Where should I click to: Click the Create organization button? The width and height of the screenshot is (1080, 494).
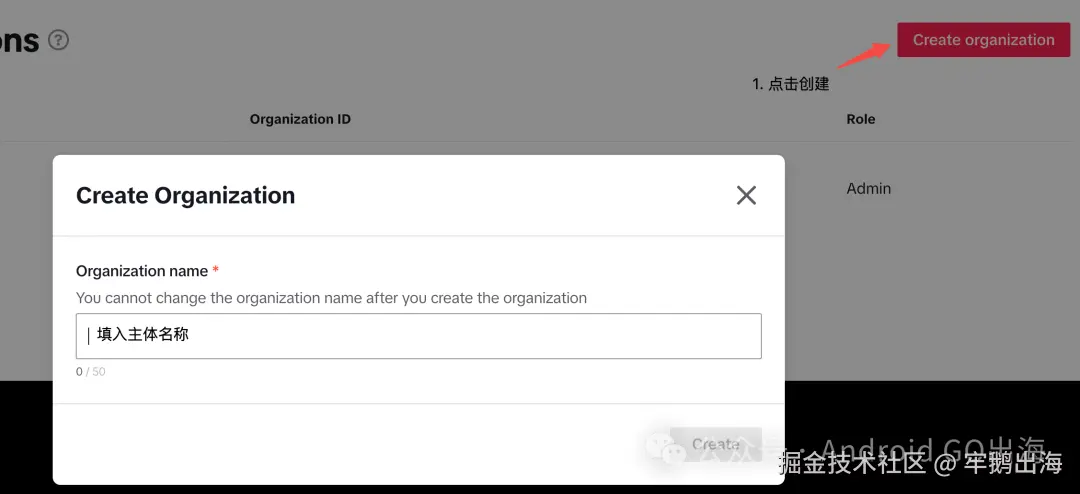[x=983, y=40]
